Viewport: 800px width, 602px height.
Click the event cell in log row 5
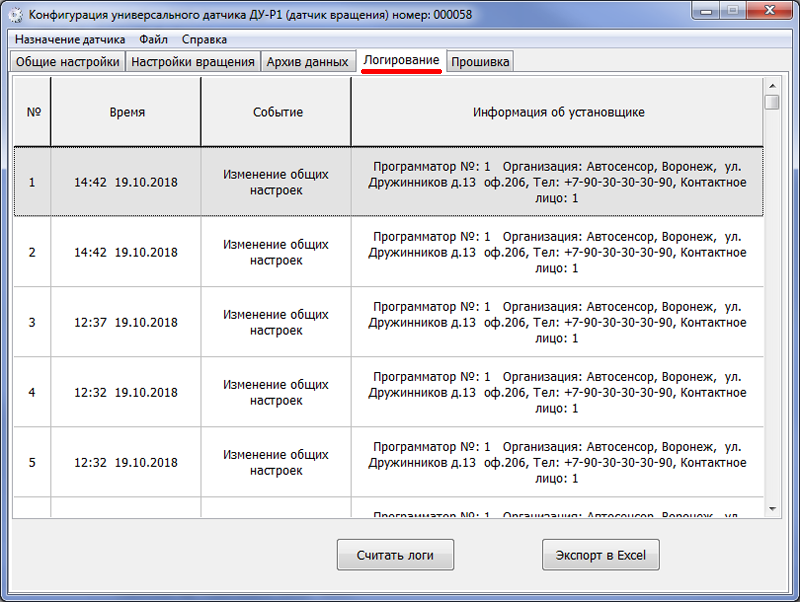(276, 462)
